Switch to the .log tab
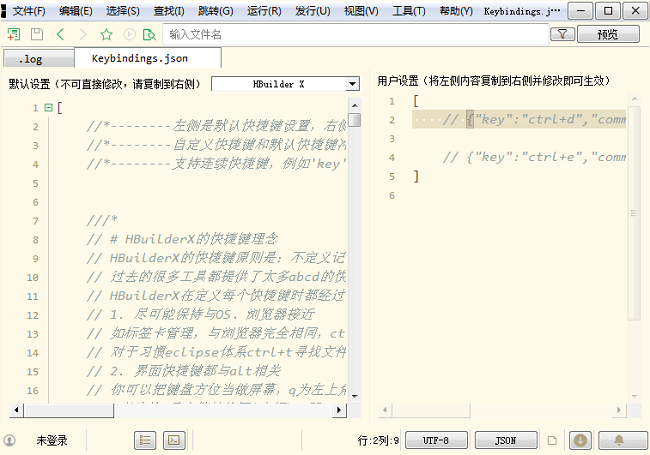The image size is (650, 455). tap(39, 59)
